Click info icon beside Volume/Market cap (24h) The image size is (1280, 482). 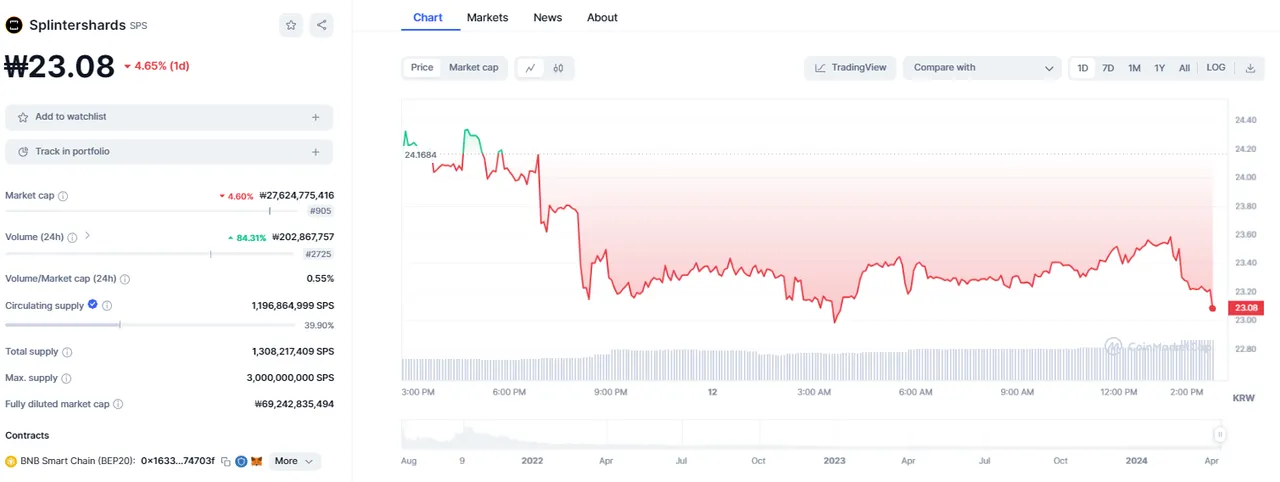pyautogui.click(x=125, y=279)
